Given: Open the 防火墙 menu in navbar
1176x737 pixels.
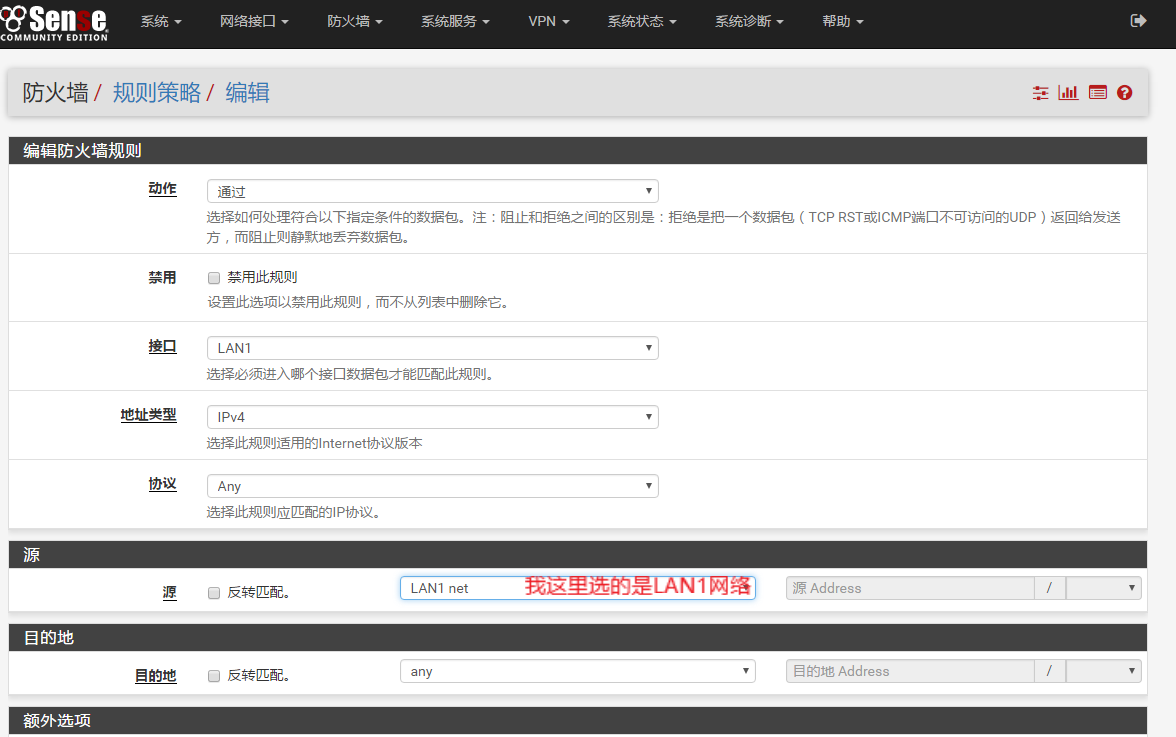Looking at the screenshot, I should [x=354, y=21].
